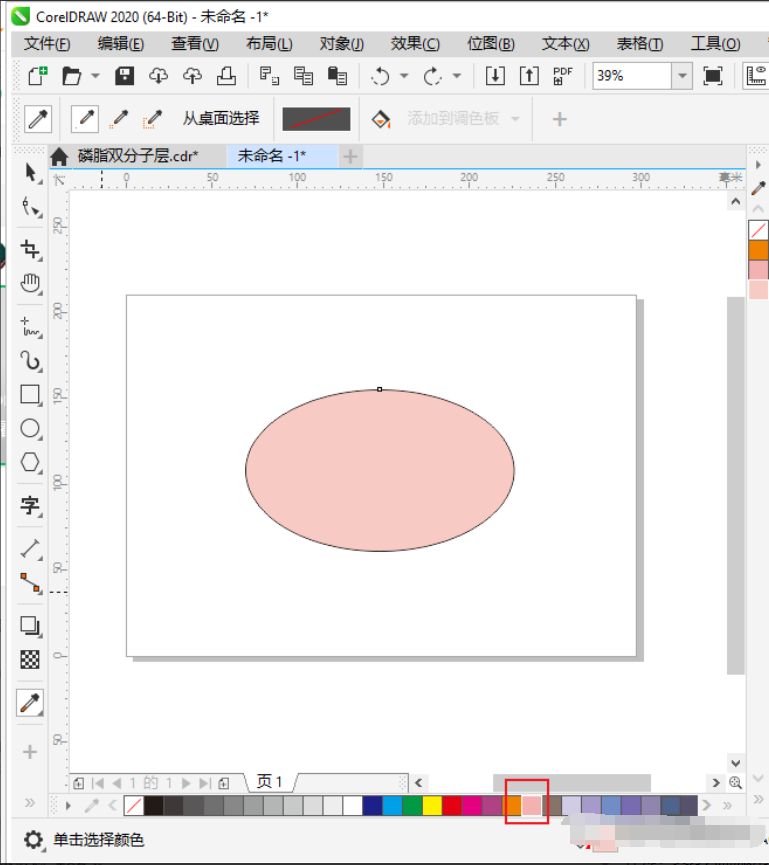
Task: Select the Artistic Media tool
Action: 31,361
